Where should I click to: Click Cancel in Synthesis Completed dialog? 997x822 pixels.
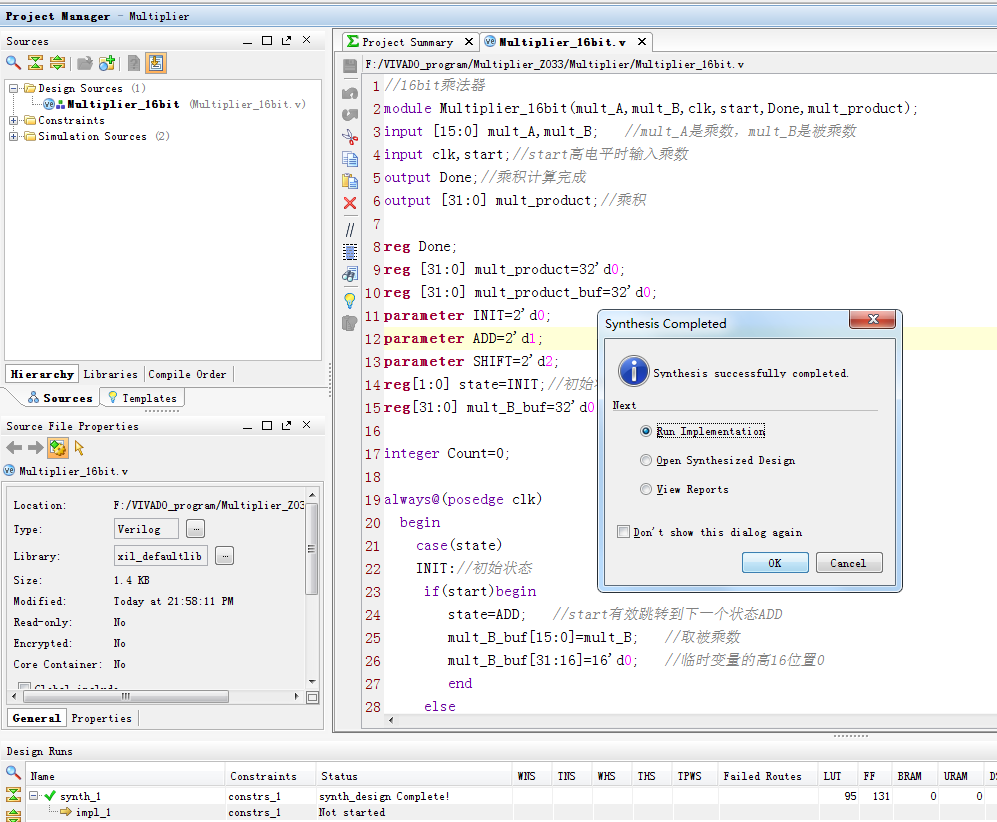(847, 563)
